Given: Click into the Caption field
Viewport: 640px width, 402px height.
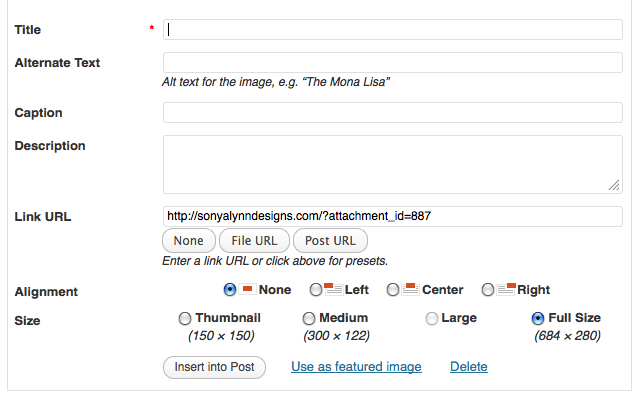Looking at the screenshot, I should pyautogui.click(x=393, y=112).
